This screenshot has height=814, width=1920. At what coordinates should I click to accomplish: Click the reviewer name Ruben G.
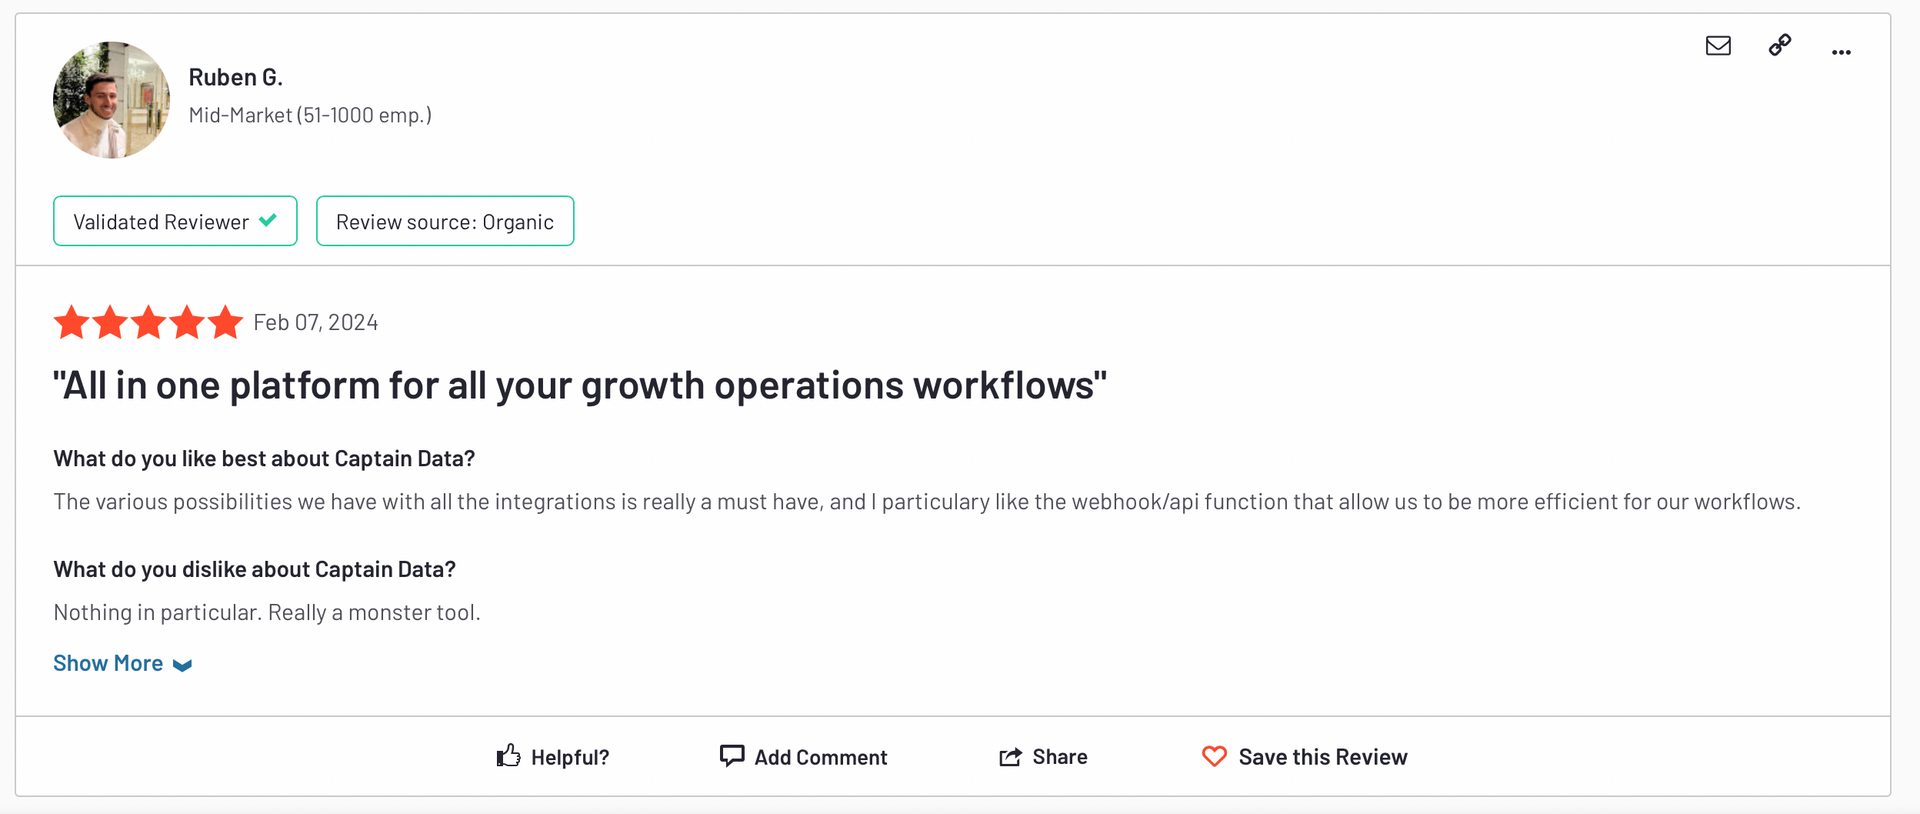point(236,77)
